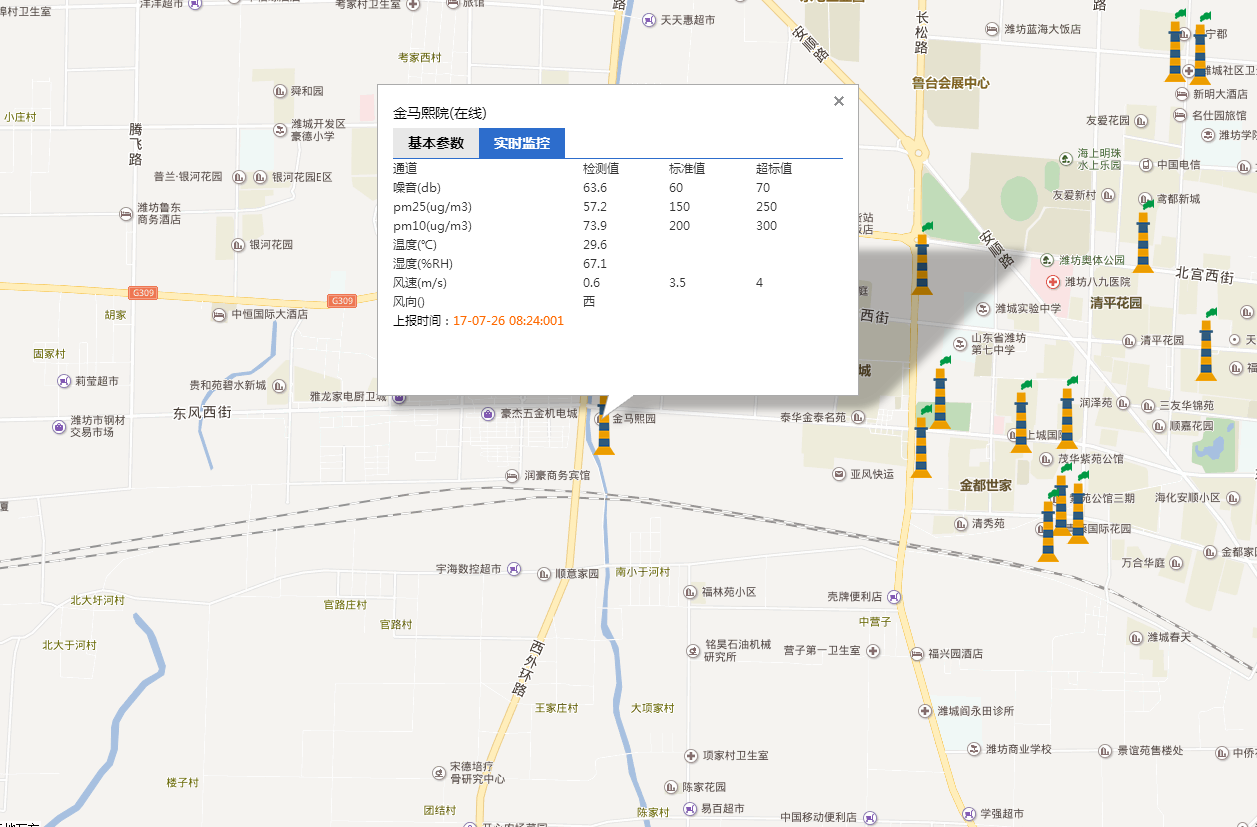Select the tower marker on 安顺路 near 鲁台会展中心
The width and height of the screenshot is (1257, 827).
click(x=922, y=263)
